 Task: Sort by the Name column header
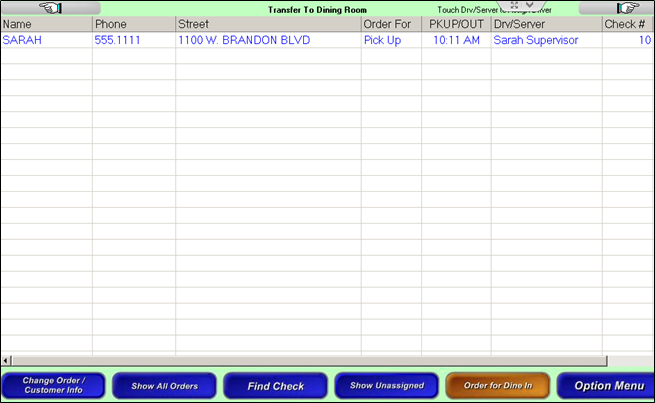(x=46, y=24)
